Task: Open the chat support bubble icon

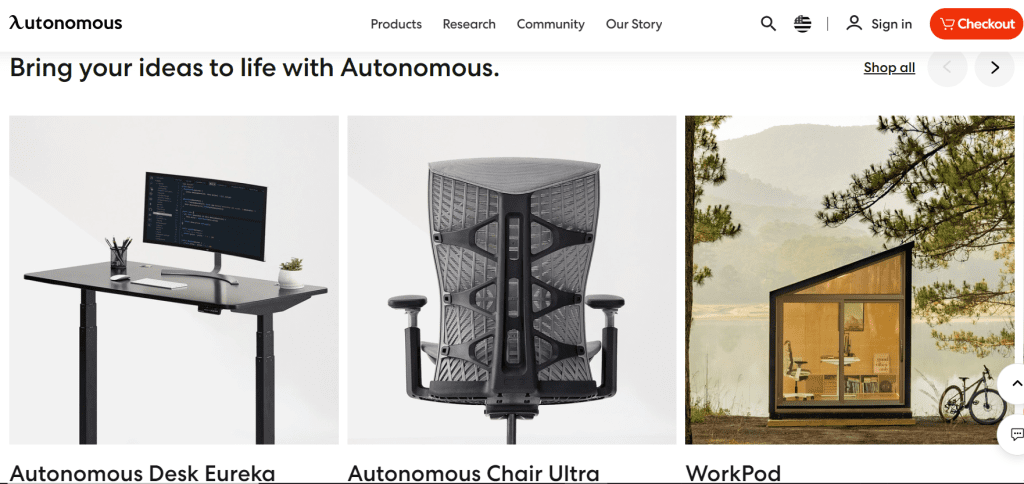Action: coord(1016,434)
